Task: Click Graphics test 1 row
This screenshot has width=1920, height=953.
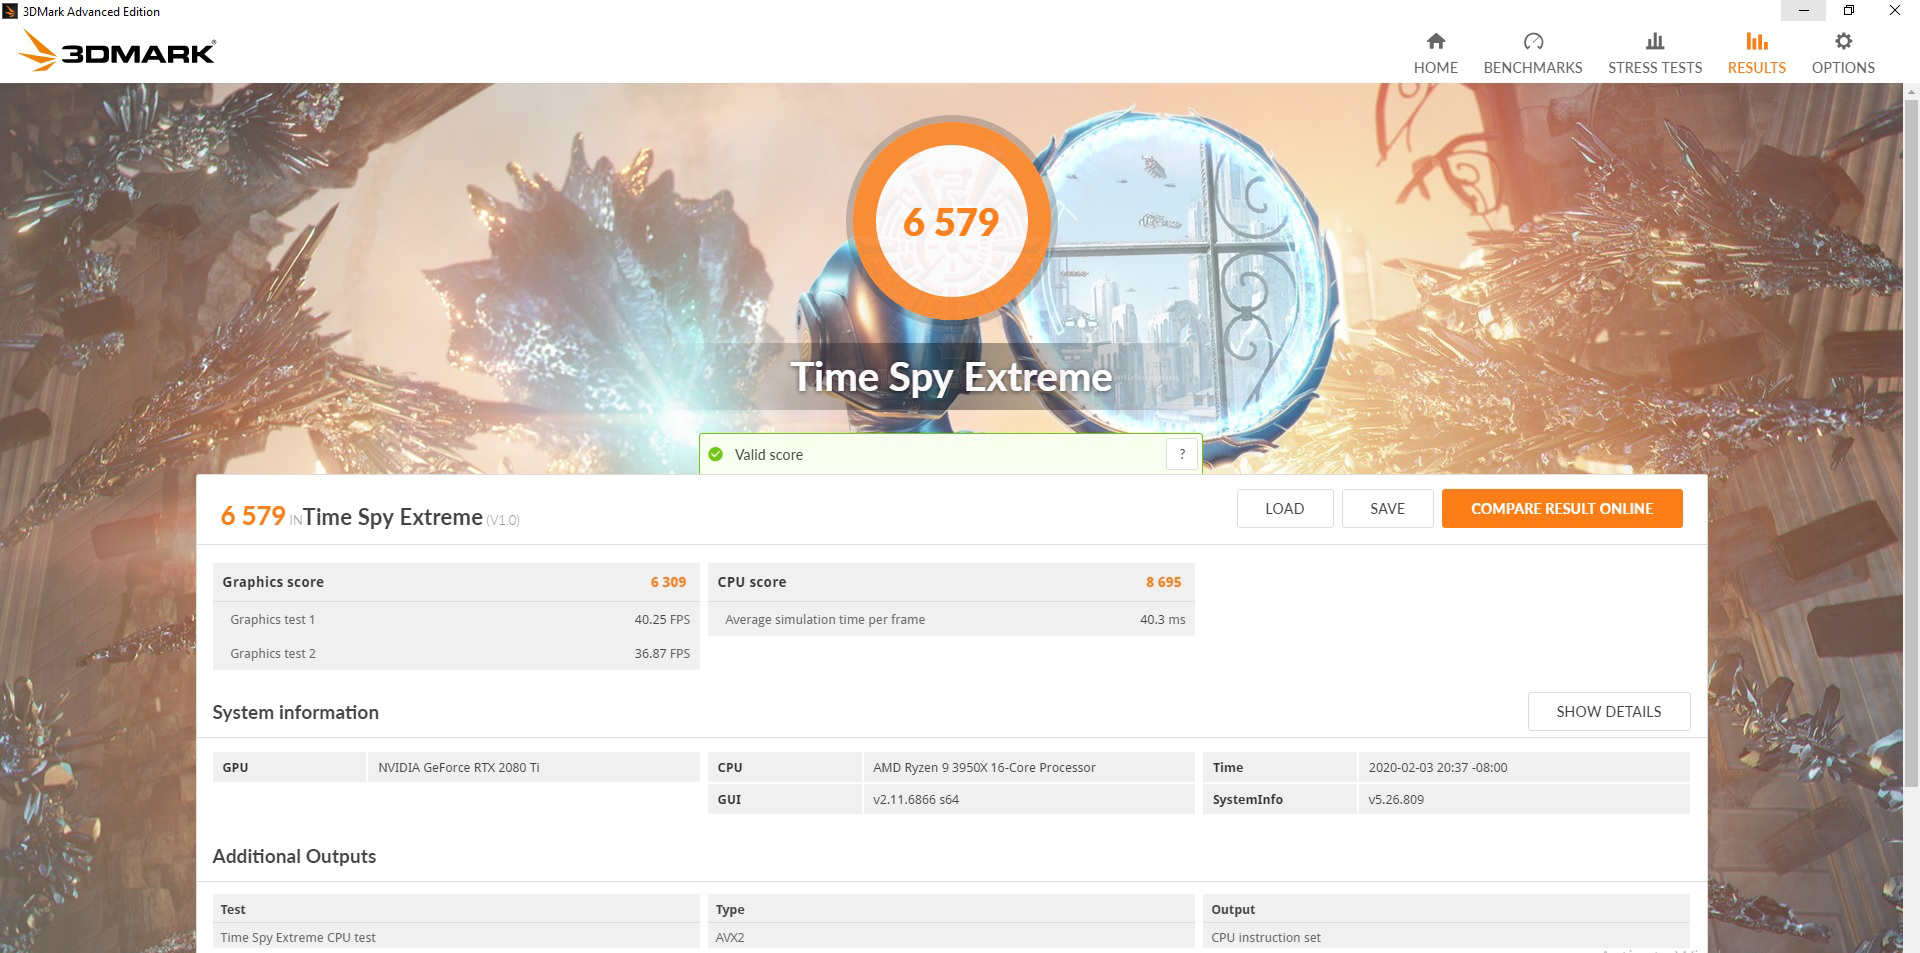Action: (456, 619)
